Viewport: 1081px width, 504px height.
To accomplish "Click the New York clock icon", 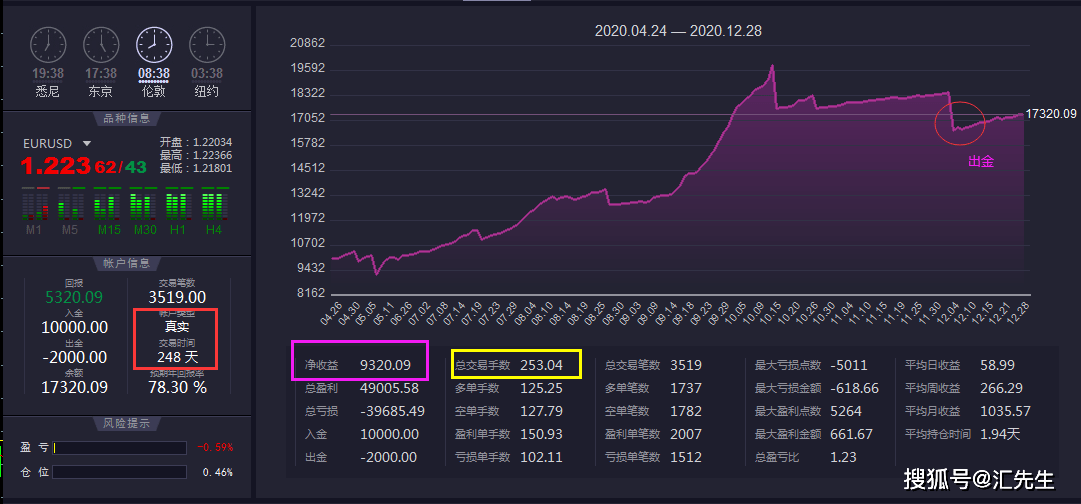I will [207, 45].
